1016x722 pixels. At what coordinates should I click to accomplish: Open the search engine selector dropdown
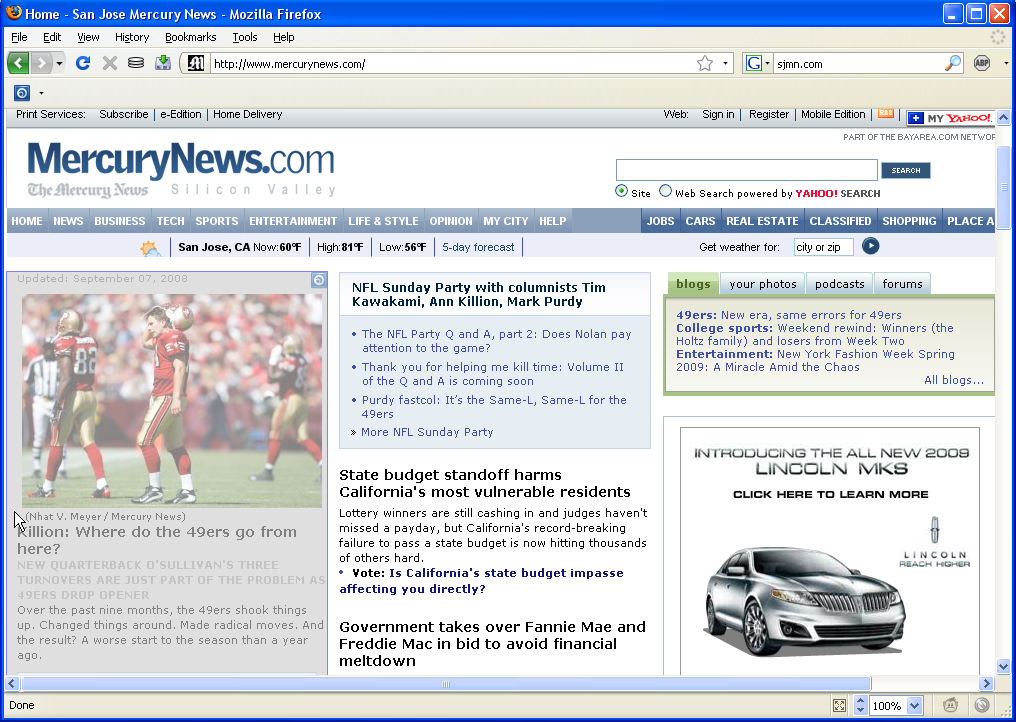point(767,63)
